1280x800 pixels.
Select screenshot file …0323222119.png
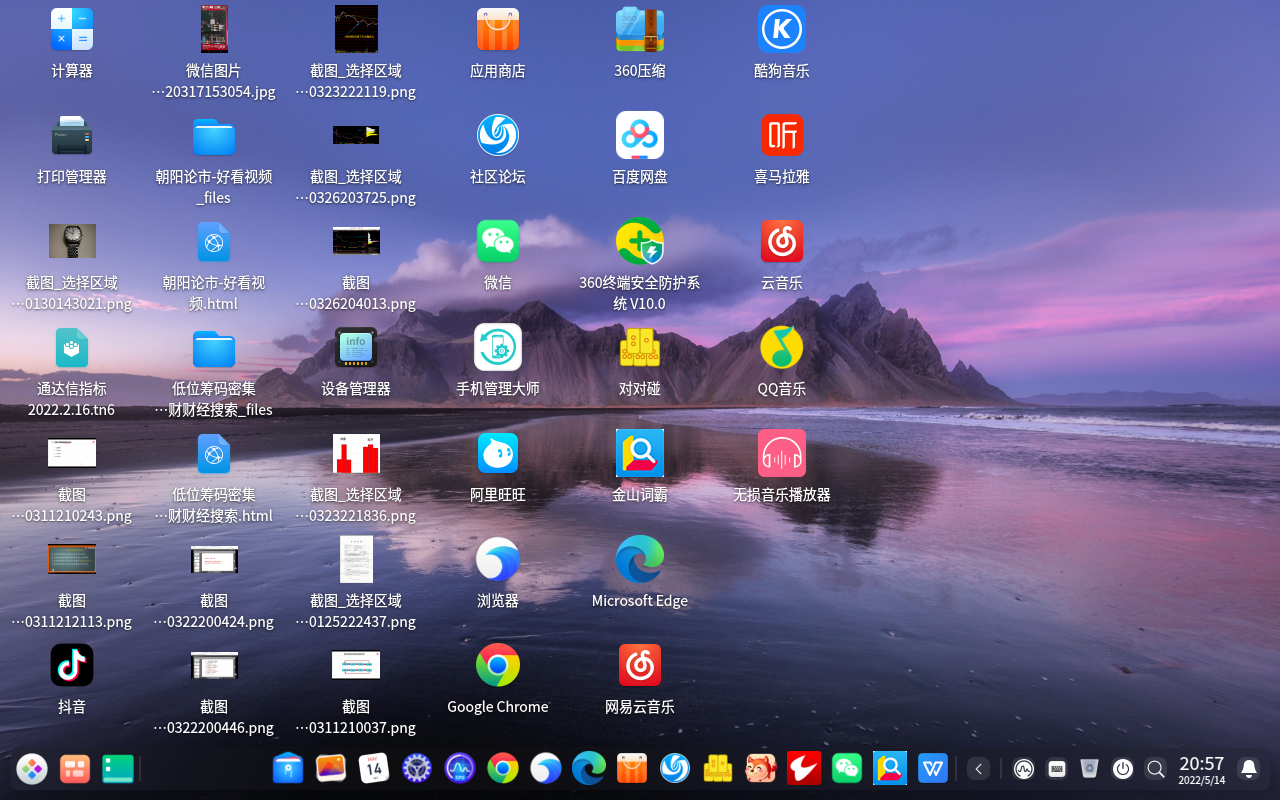click(356, 30)
